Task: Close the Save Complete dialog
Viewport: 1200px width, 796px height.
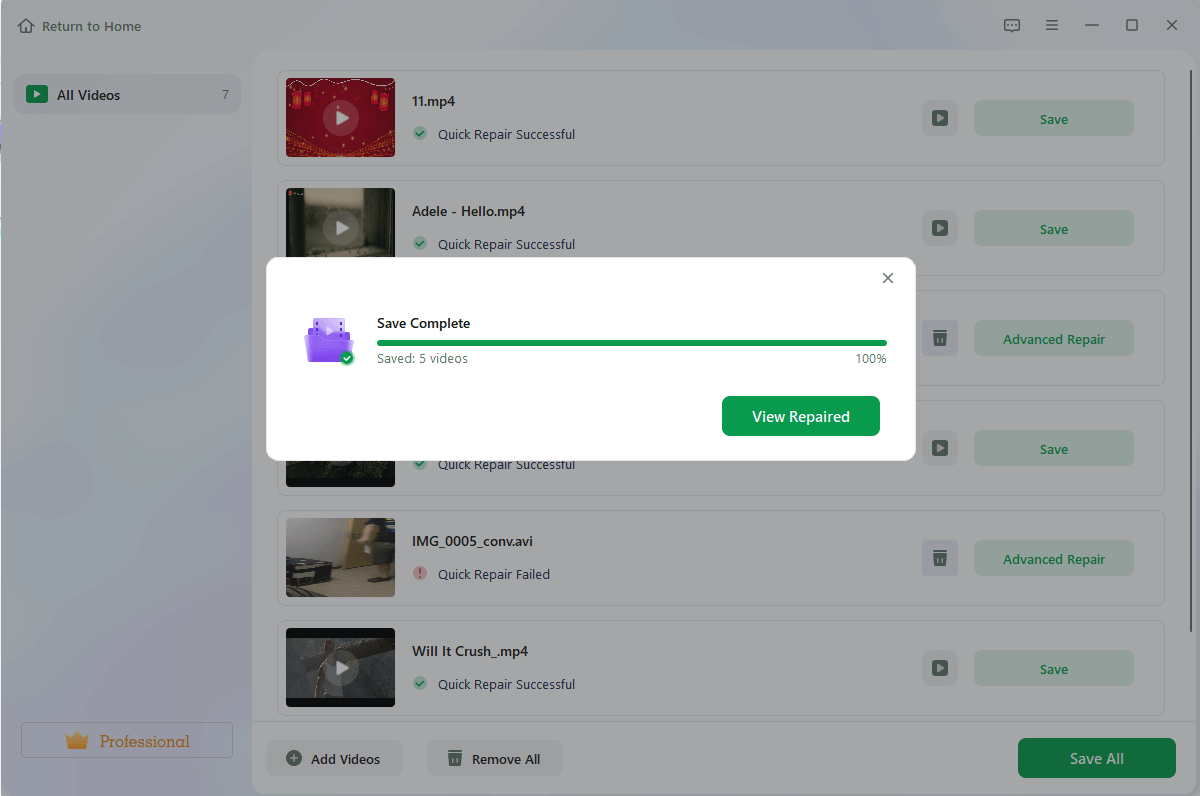Action: coord(887,278)
